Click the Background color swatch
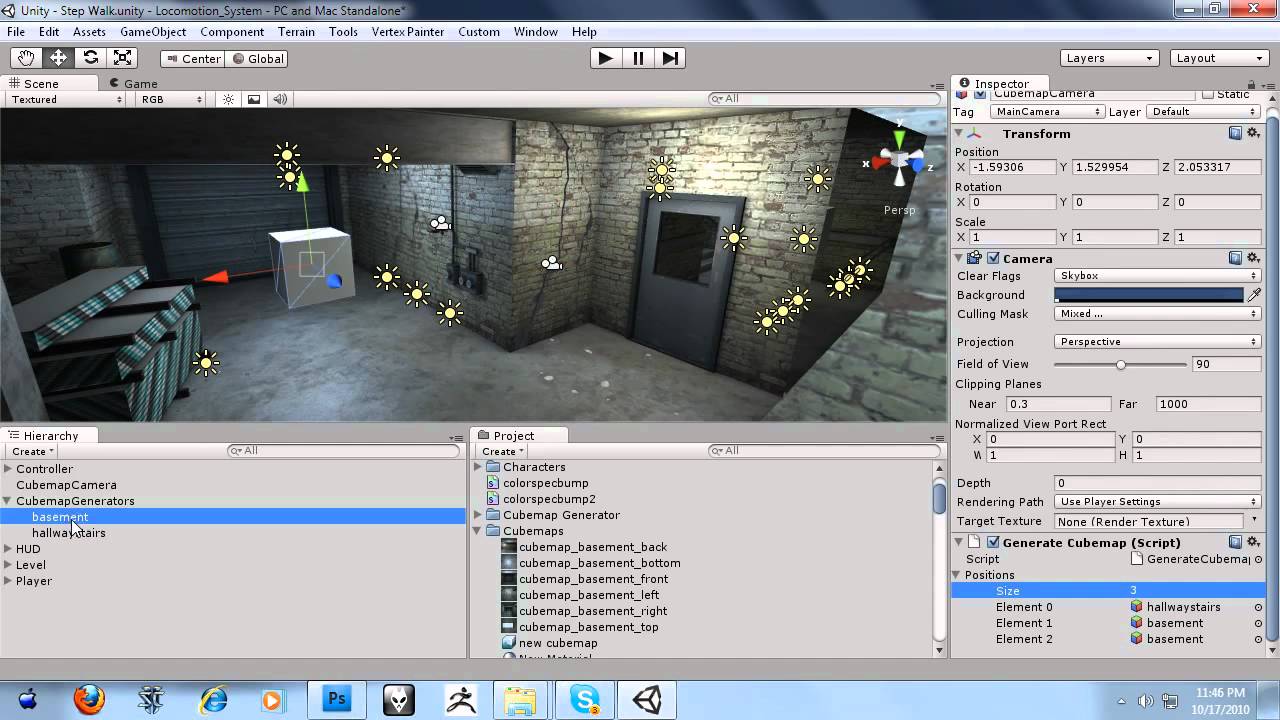The image size is (1280, 720). [1148, 295]
